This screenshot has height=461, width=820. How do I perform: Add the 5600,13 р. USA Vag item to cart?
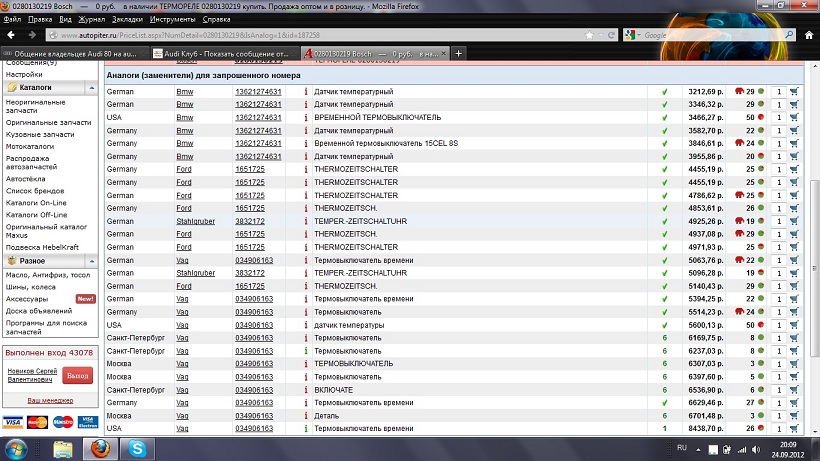[794, 325]
